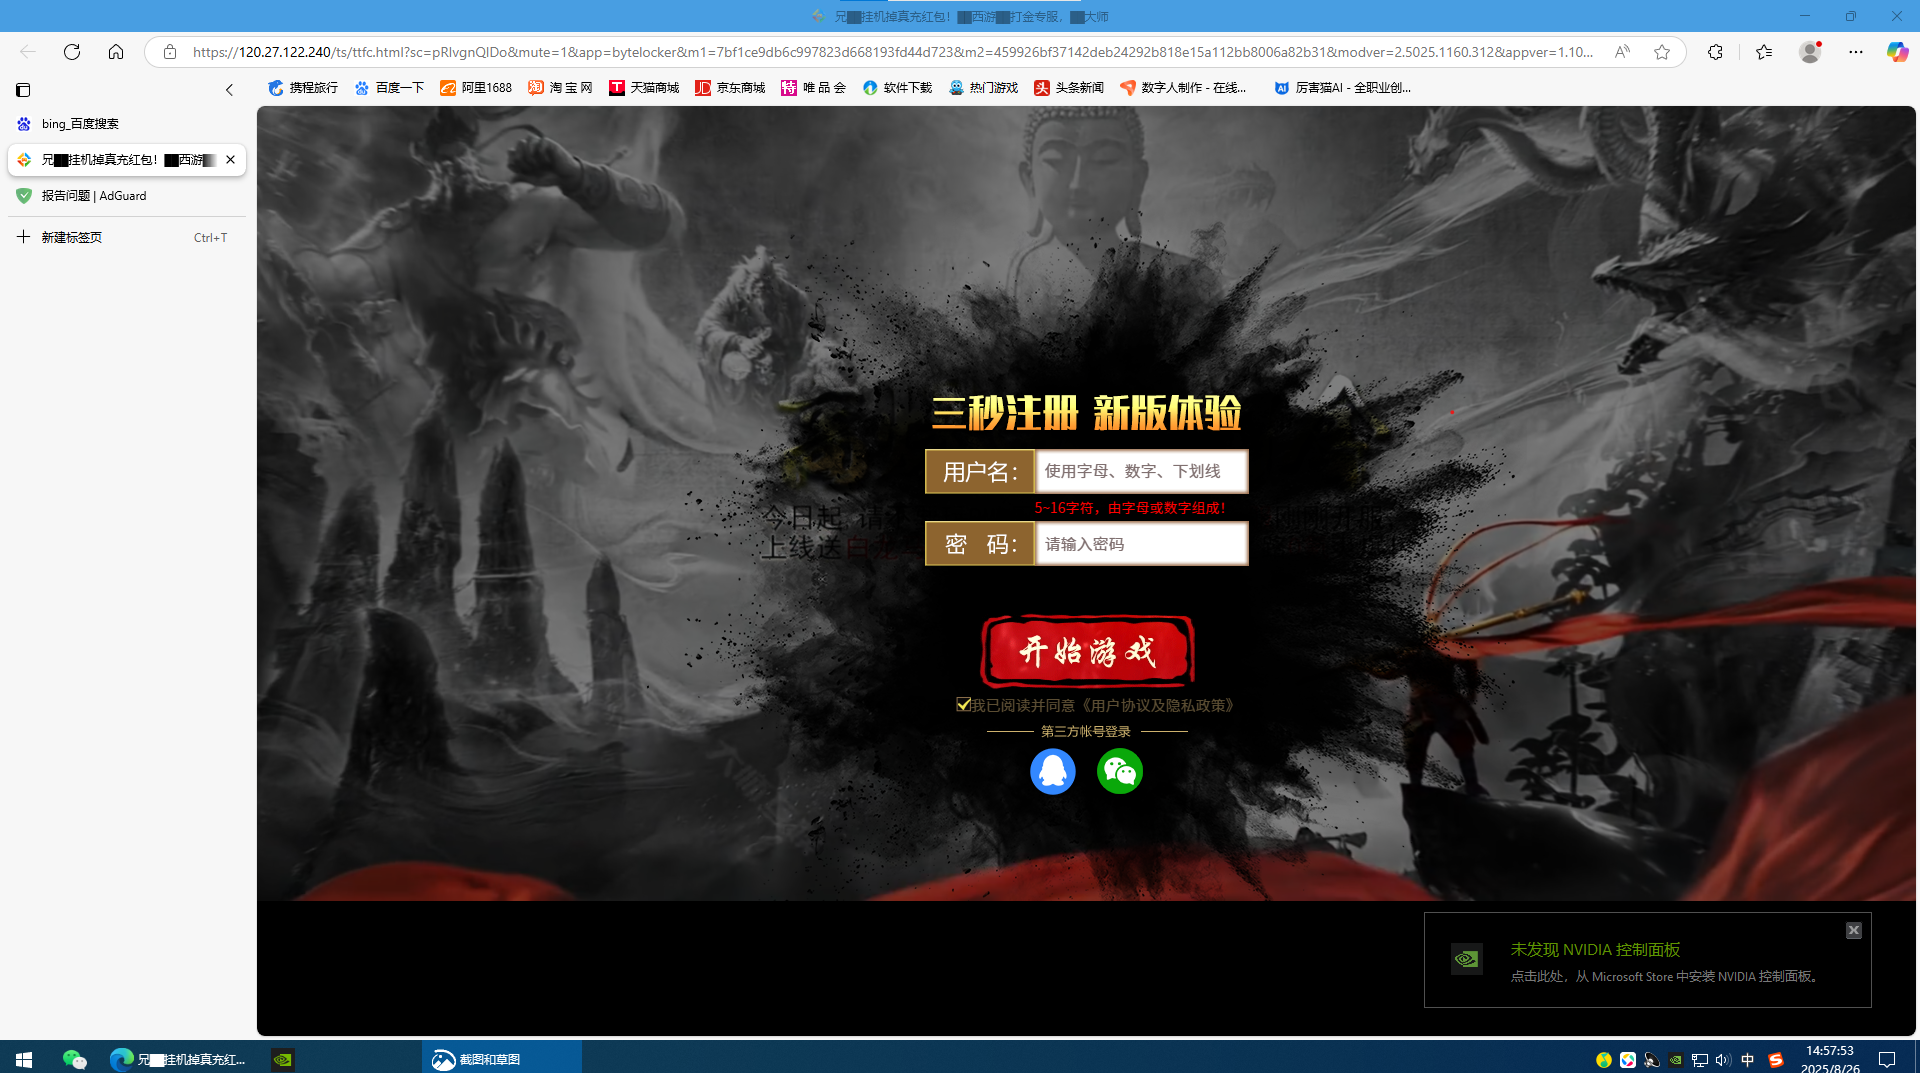
Task: Open the Copilot sidebar icon
Action: pyautogui.click(x=1896, y=52)
